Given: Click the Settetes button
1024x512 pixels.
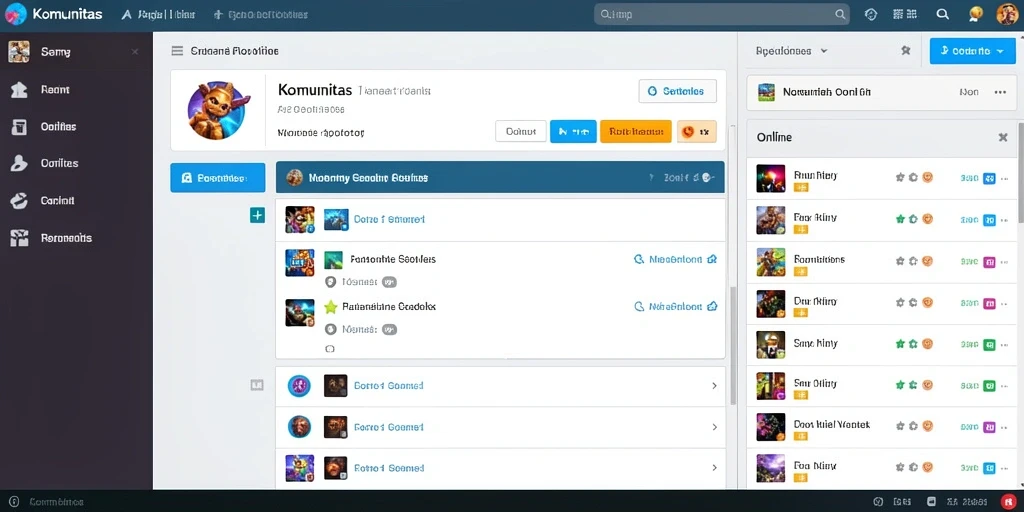Looking at the screenshot, I should (x=677, y=91).
